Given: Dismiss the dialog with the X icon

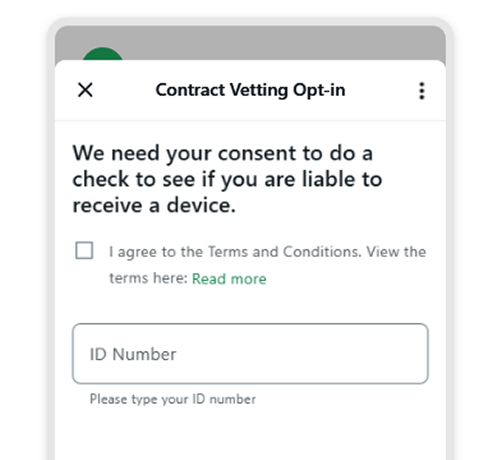Looking at the screenshot, I should 85,90.
